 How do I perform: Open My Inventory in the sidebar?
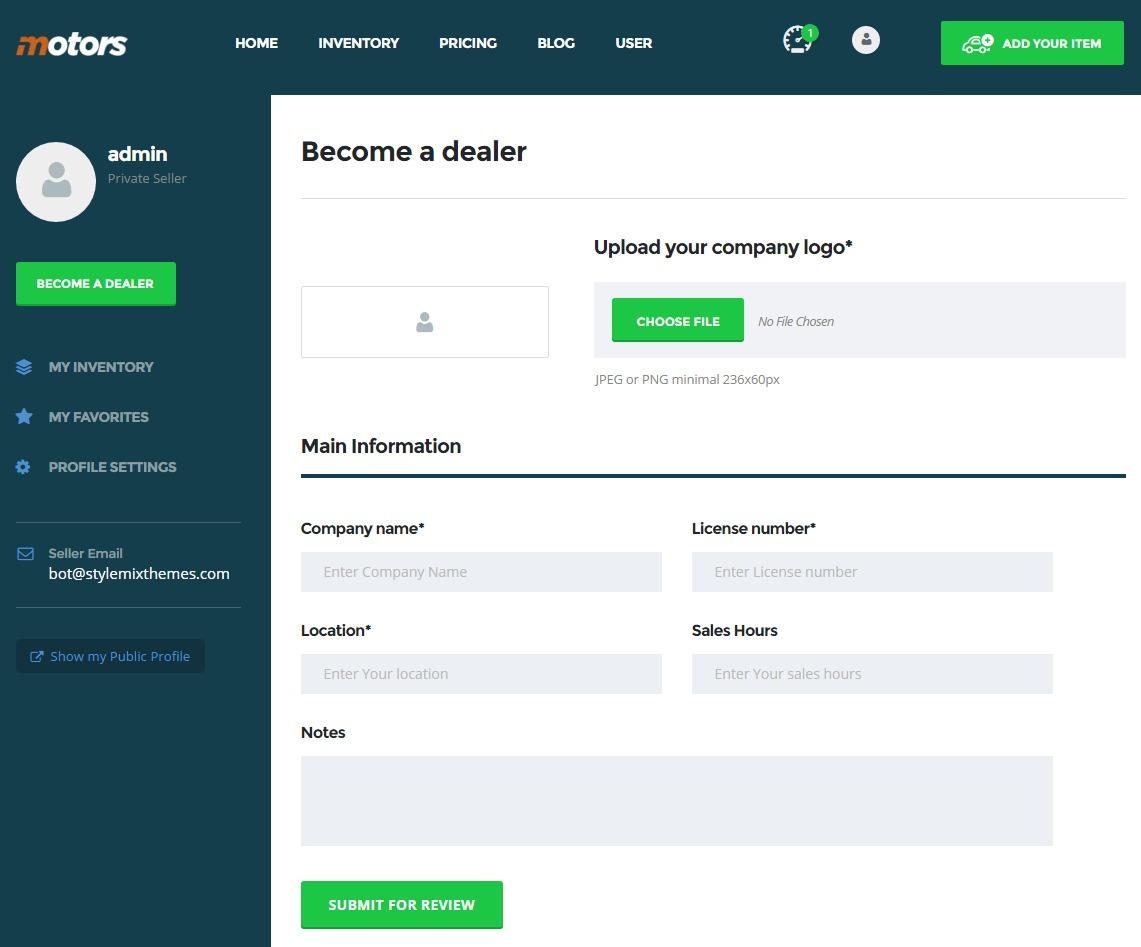coord(101,367)
